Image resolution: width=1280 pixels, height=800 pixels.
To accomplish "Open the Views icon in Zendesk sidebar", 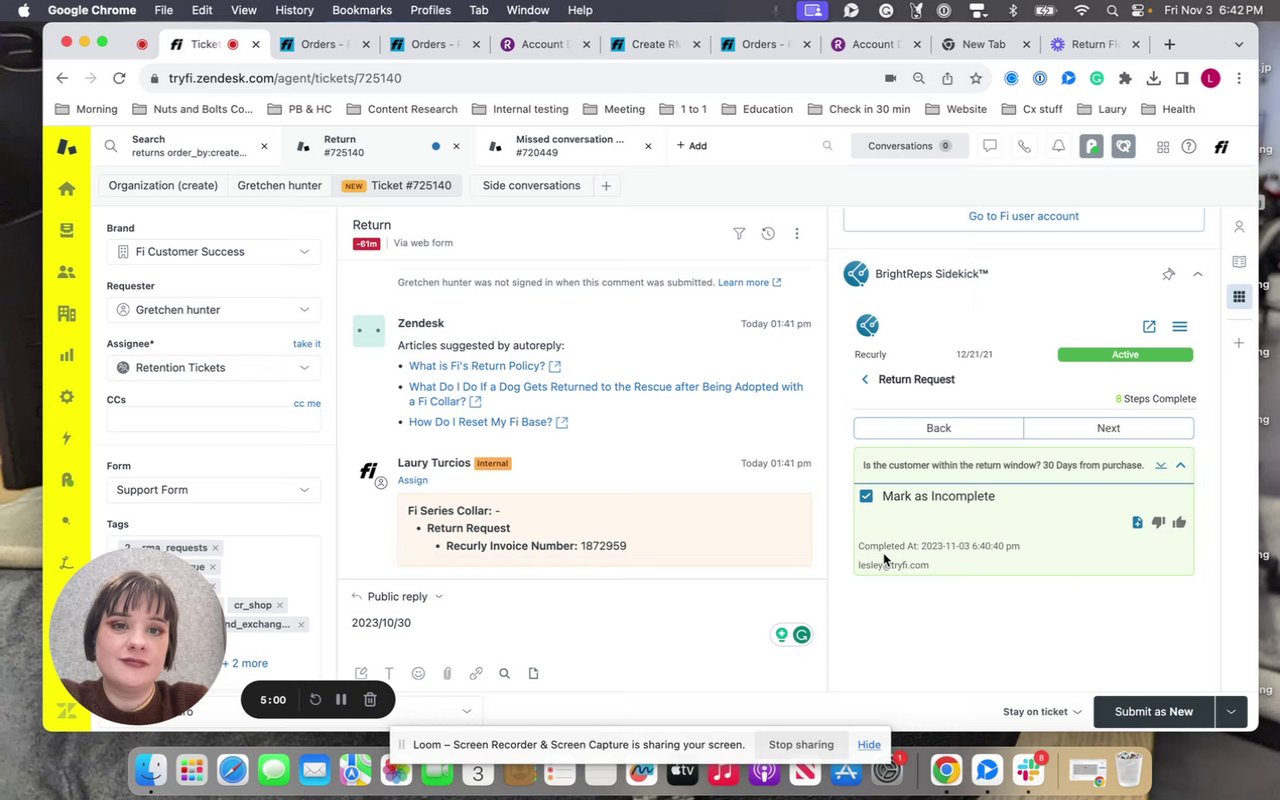I will [x=67, y=230].
